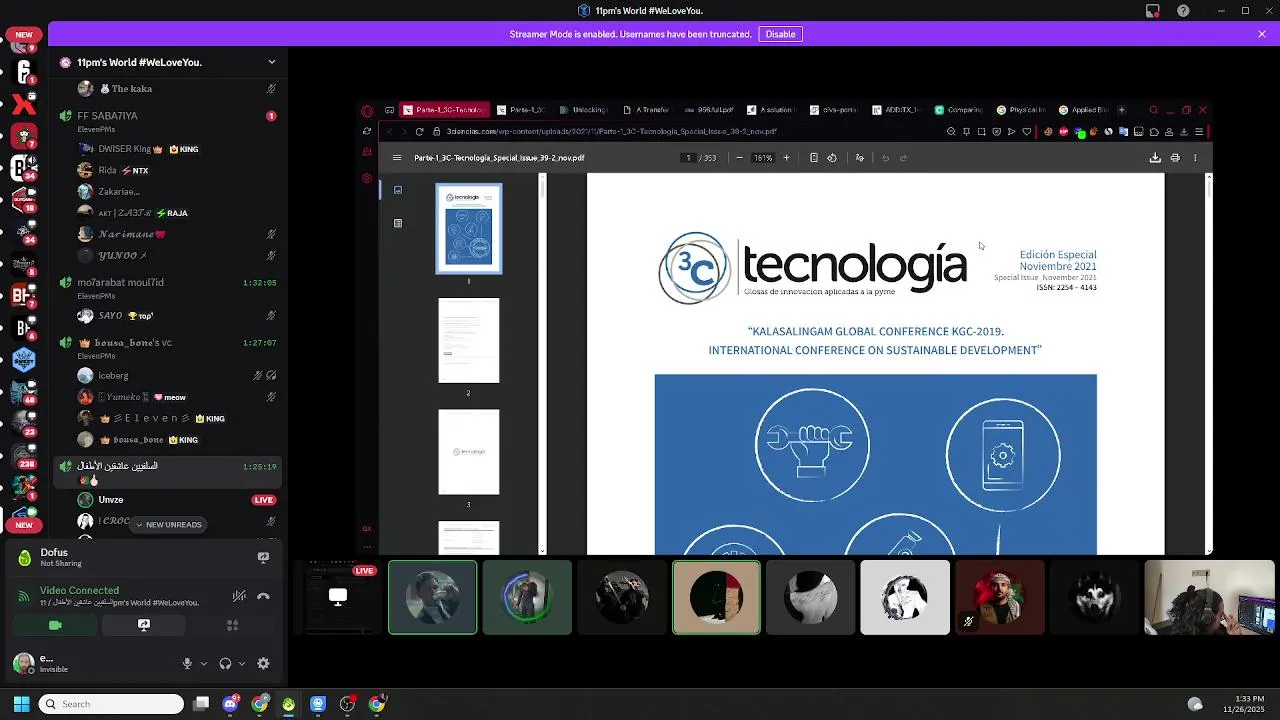This screenshot has height=720, width=1280.
Task: Open Discord User Settings gear
Action: click(x=263, y=663)
